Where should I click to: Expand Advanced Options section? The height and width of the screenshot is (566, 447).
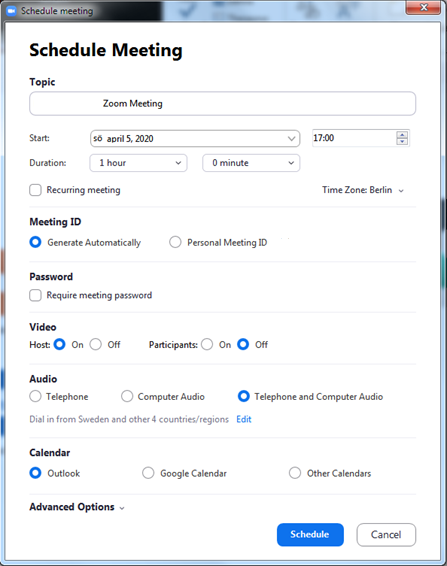point(77,507)
